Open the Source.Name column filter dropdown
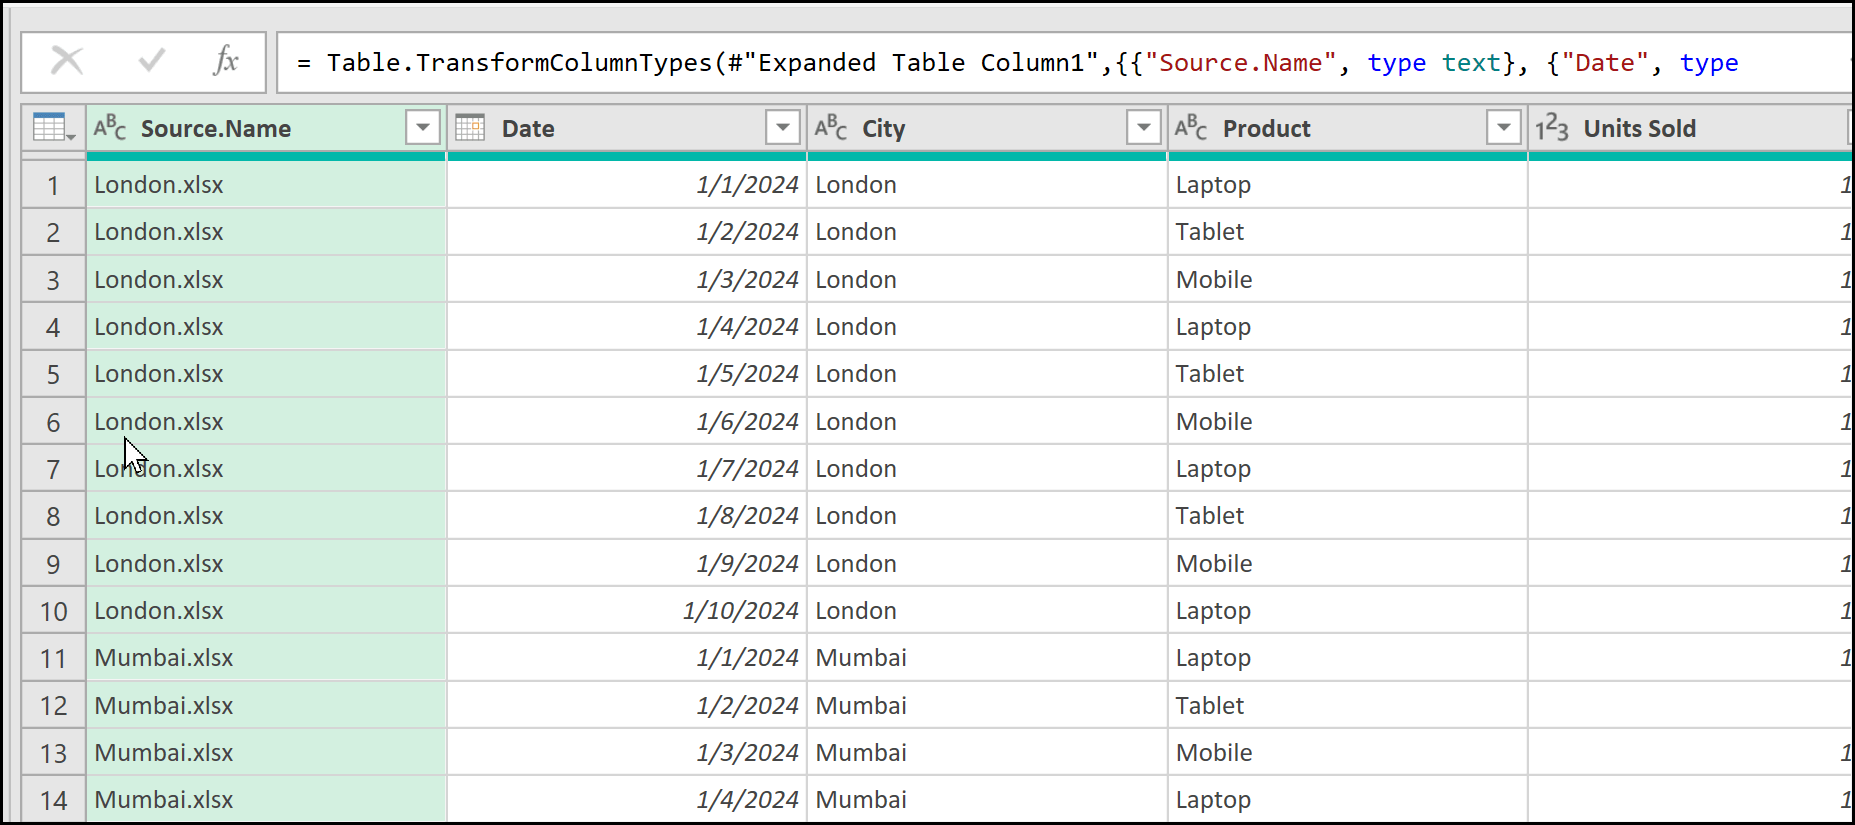This screenshot has height=825, width=1855. pos(423,128)
